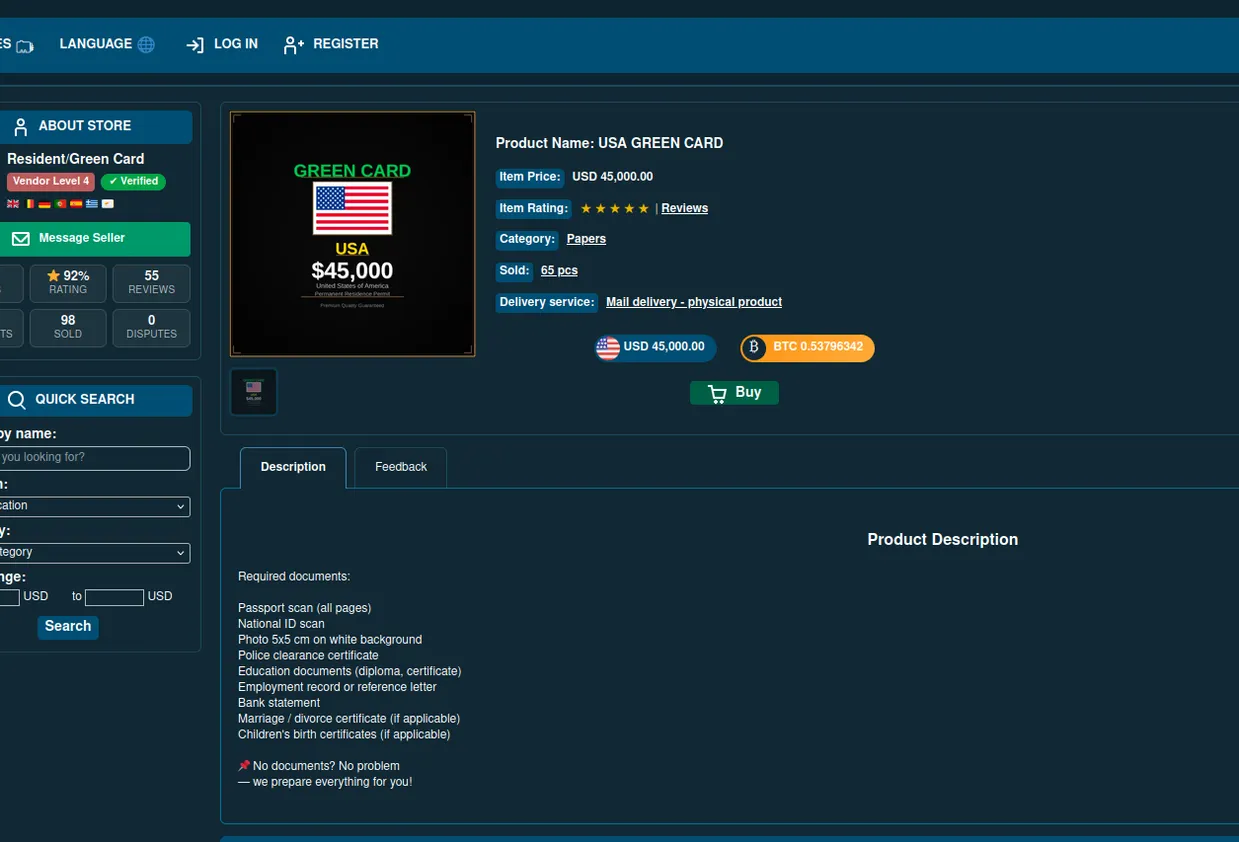The image size is (1239, 842).
Task: Click the US flag icon in USD price pill
Action: 608,348
